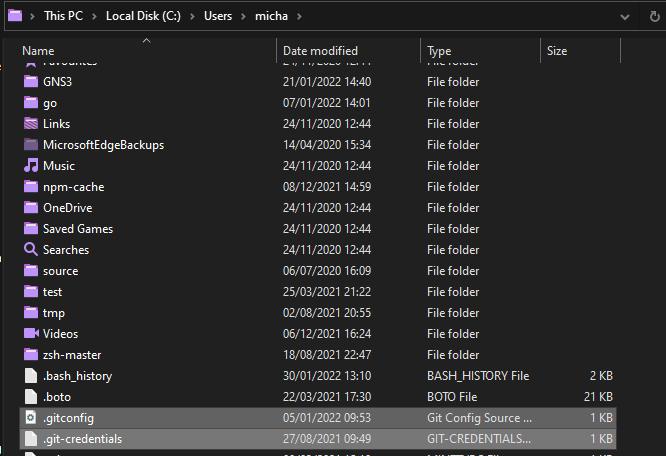666x456 pixels.
Task: Click the refresh button beside address bar
Action: (x=653, y=16)
